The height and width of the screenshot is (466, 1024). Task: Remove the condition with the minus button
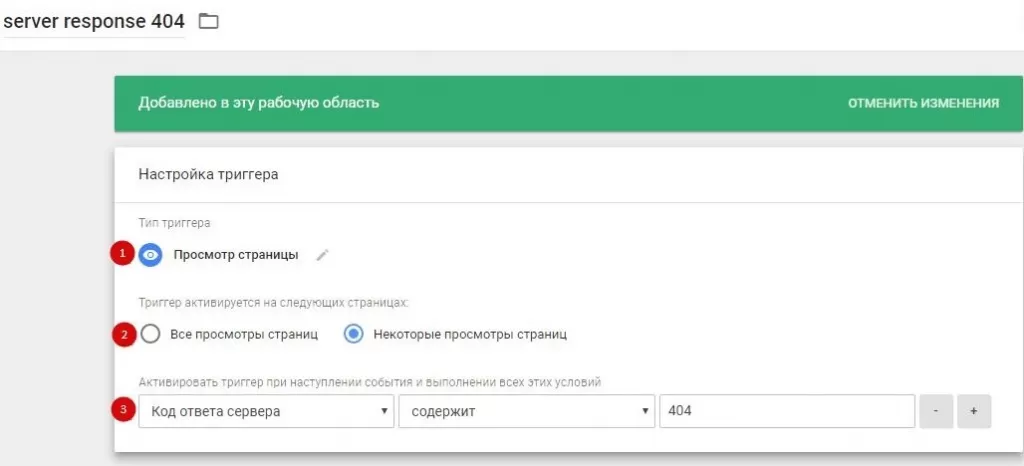[937, 411]
